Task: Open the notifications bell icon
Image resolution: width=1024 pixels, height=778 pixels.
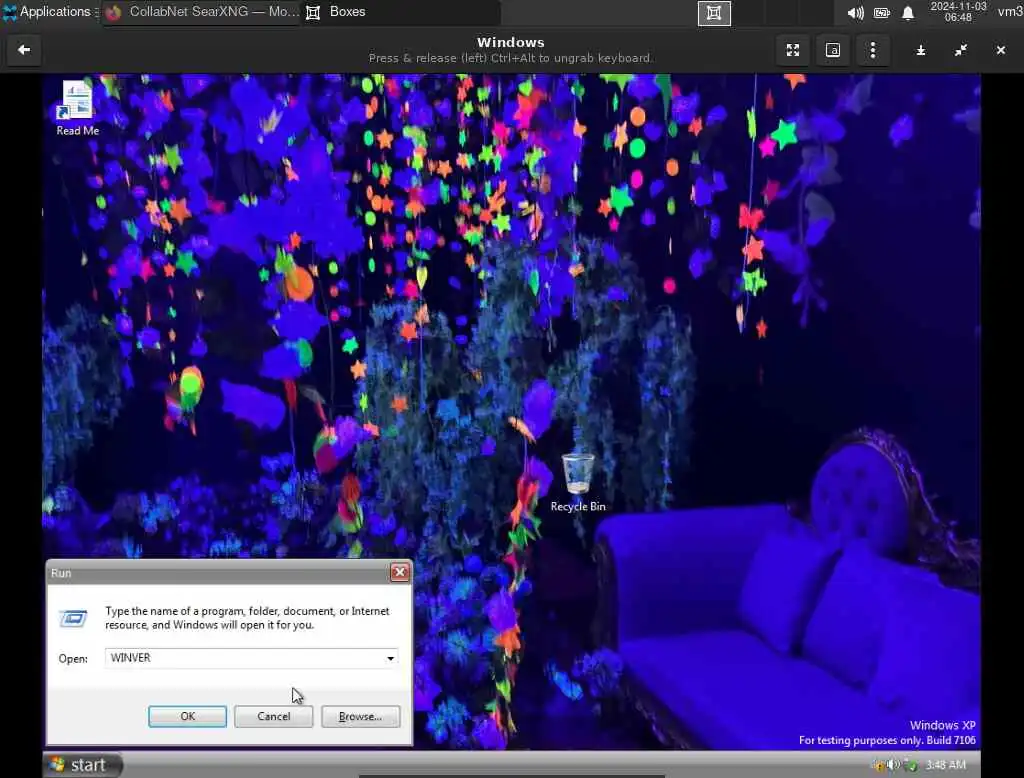Action: click(908, 13)
